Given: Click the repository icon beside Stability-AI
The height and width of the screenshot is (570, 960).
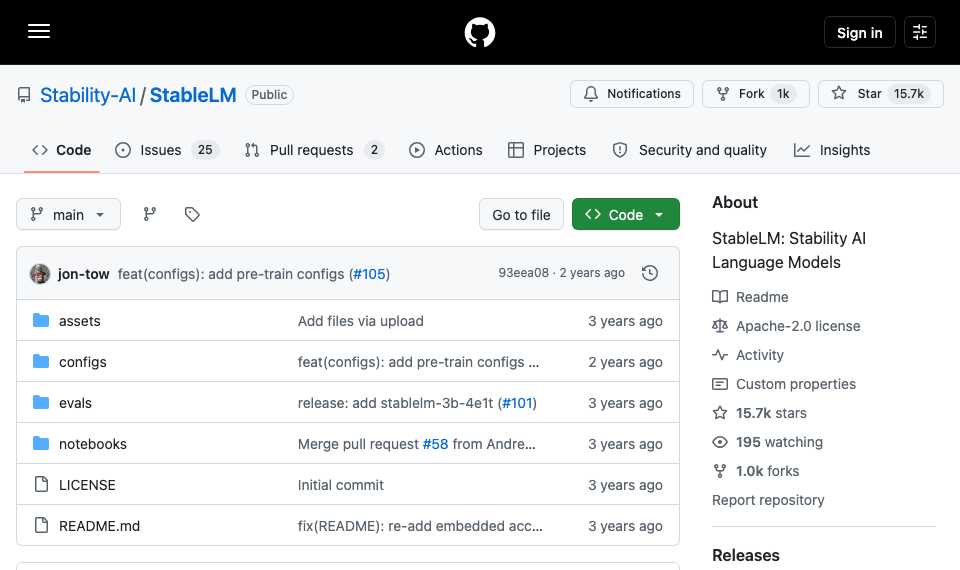Looking at the screenshot, I should click(x=24, y=95).
